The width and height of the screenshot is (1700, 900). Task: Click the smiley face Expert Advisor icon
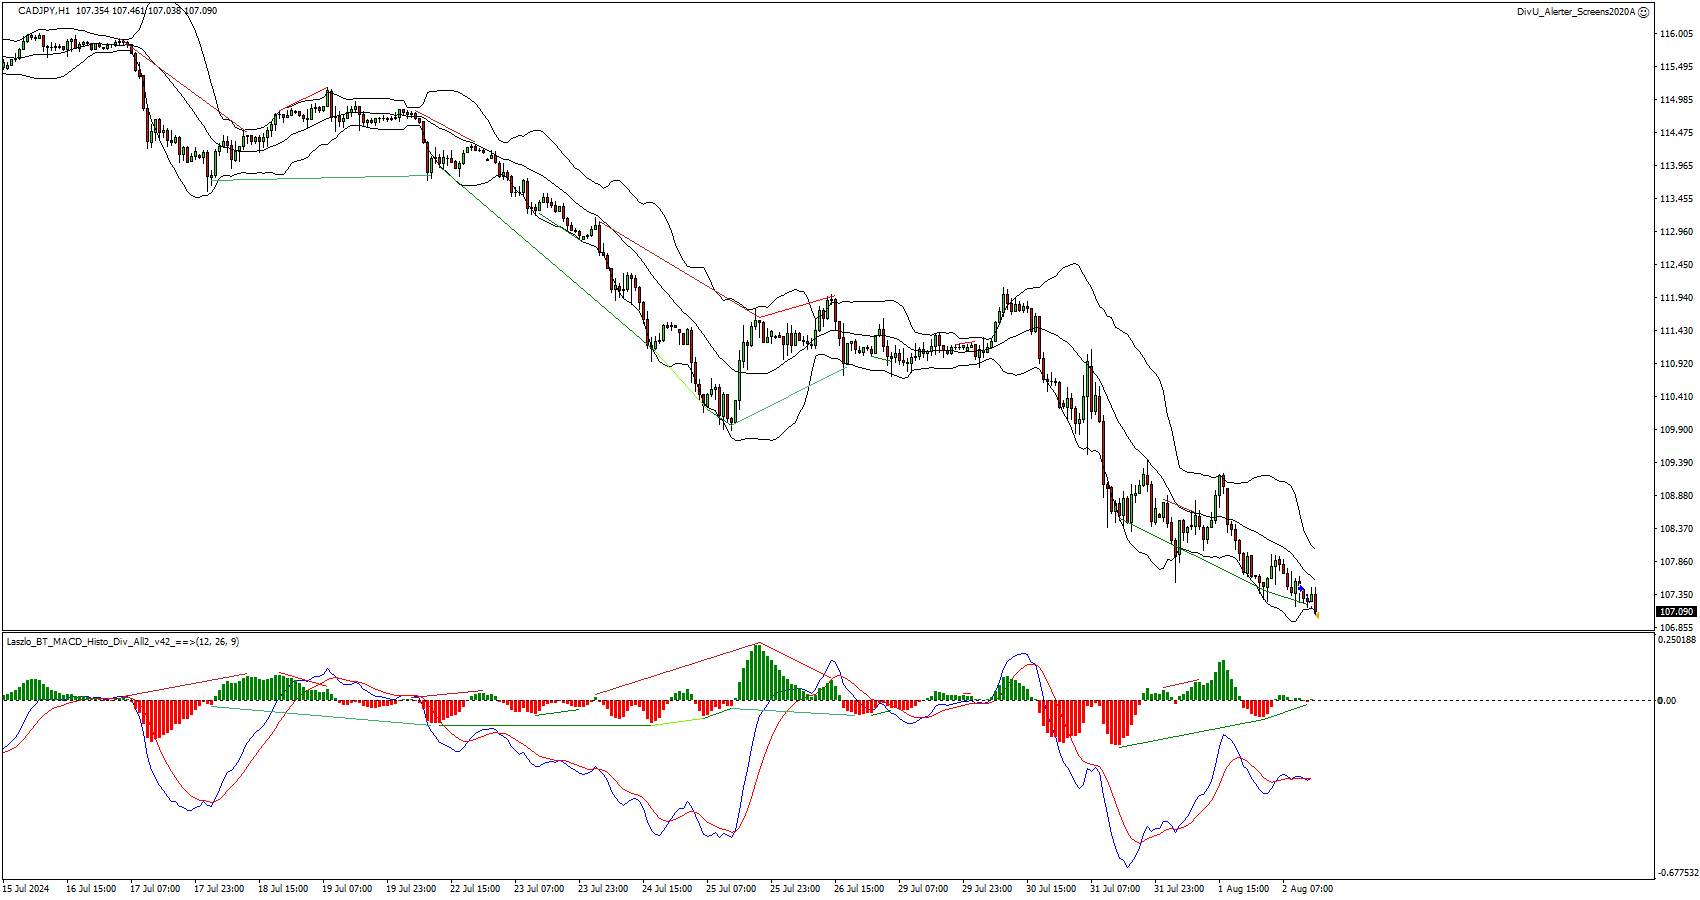pos(1644,12)
